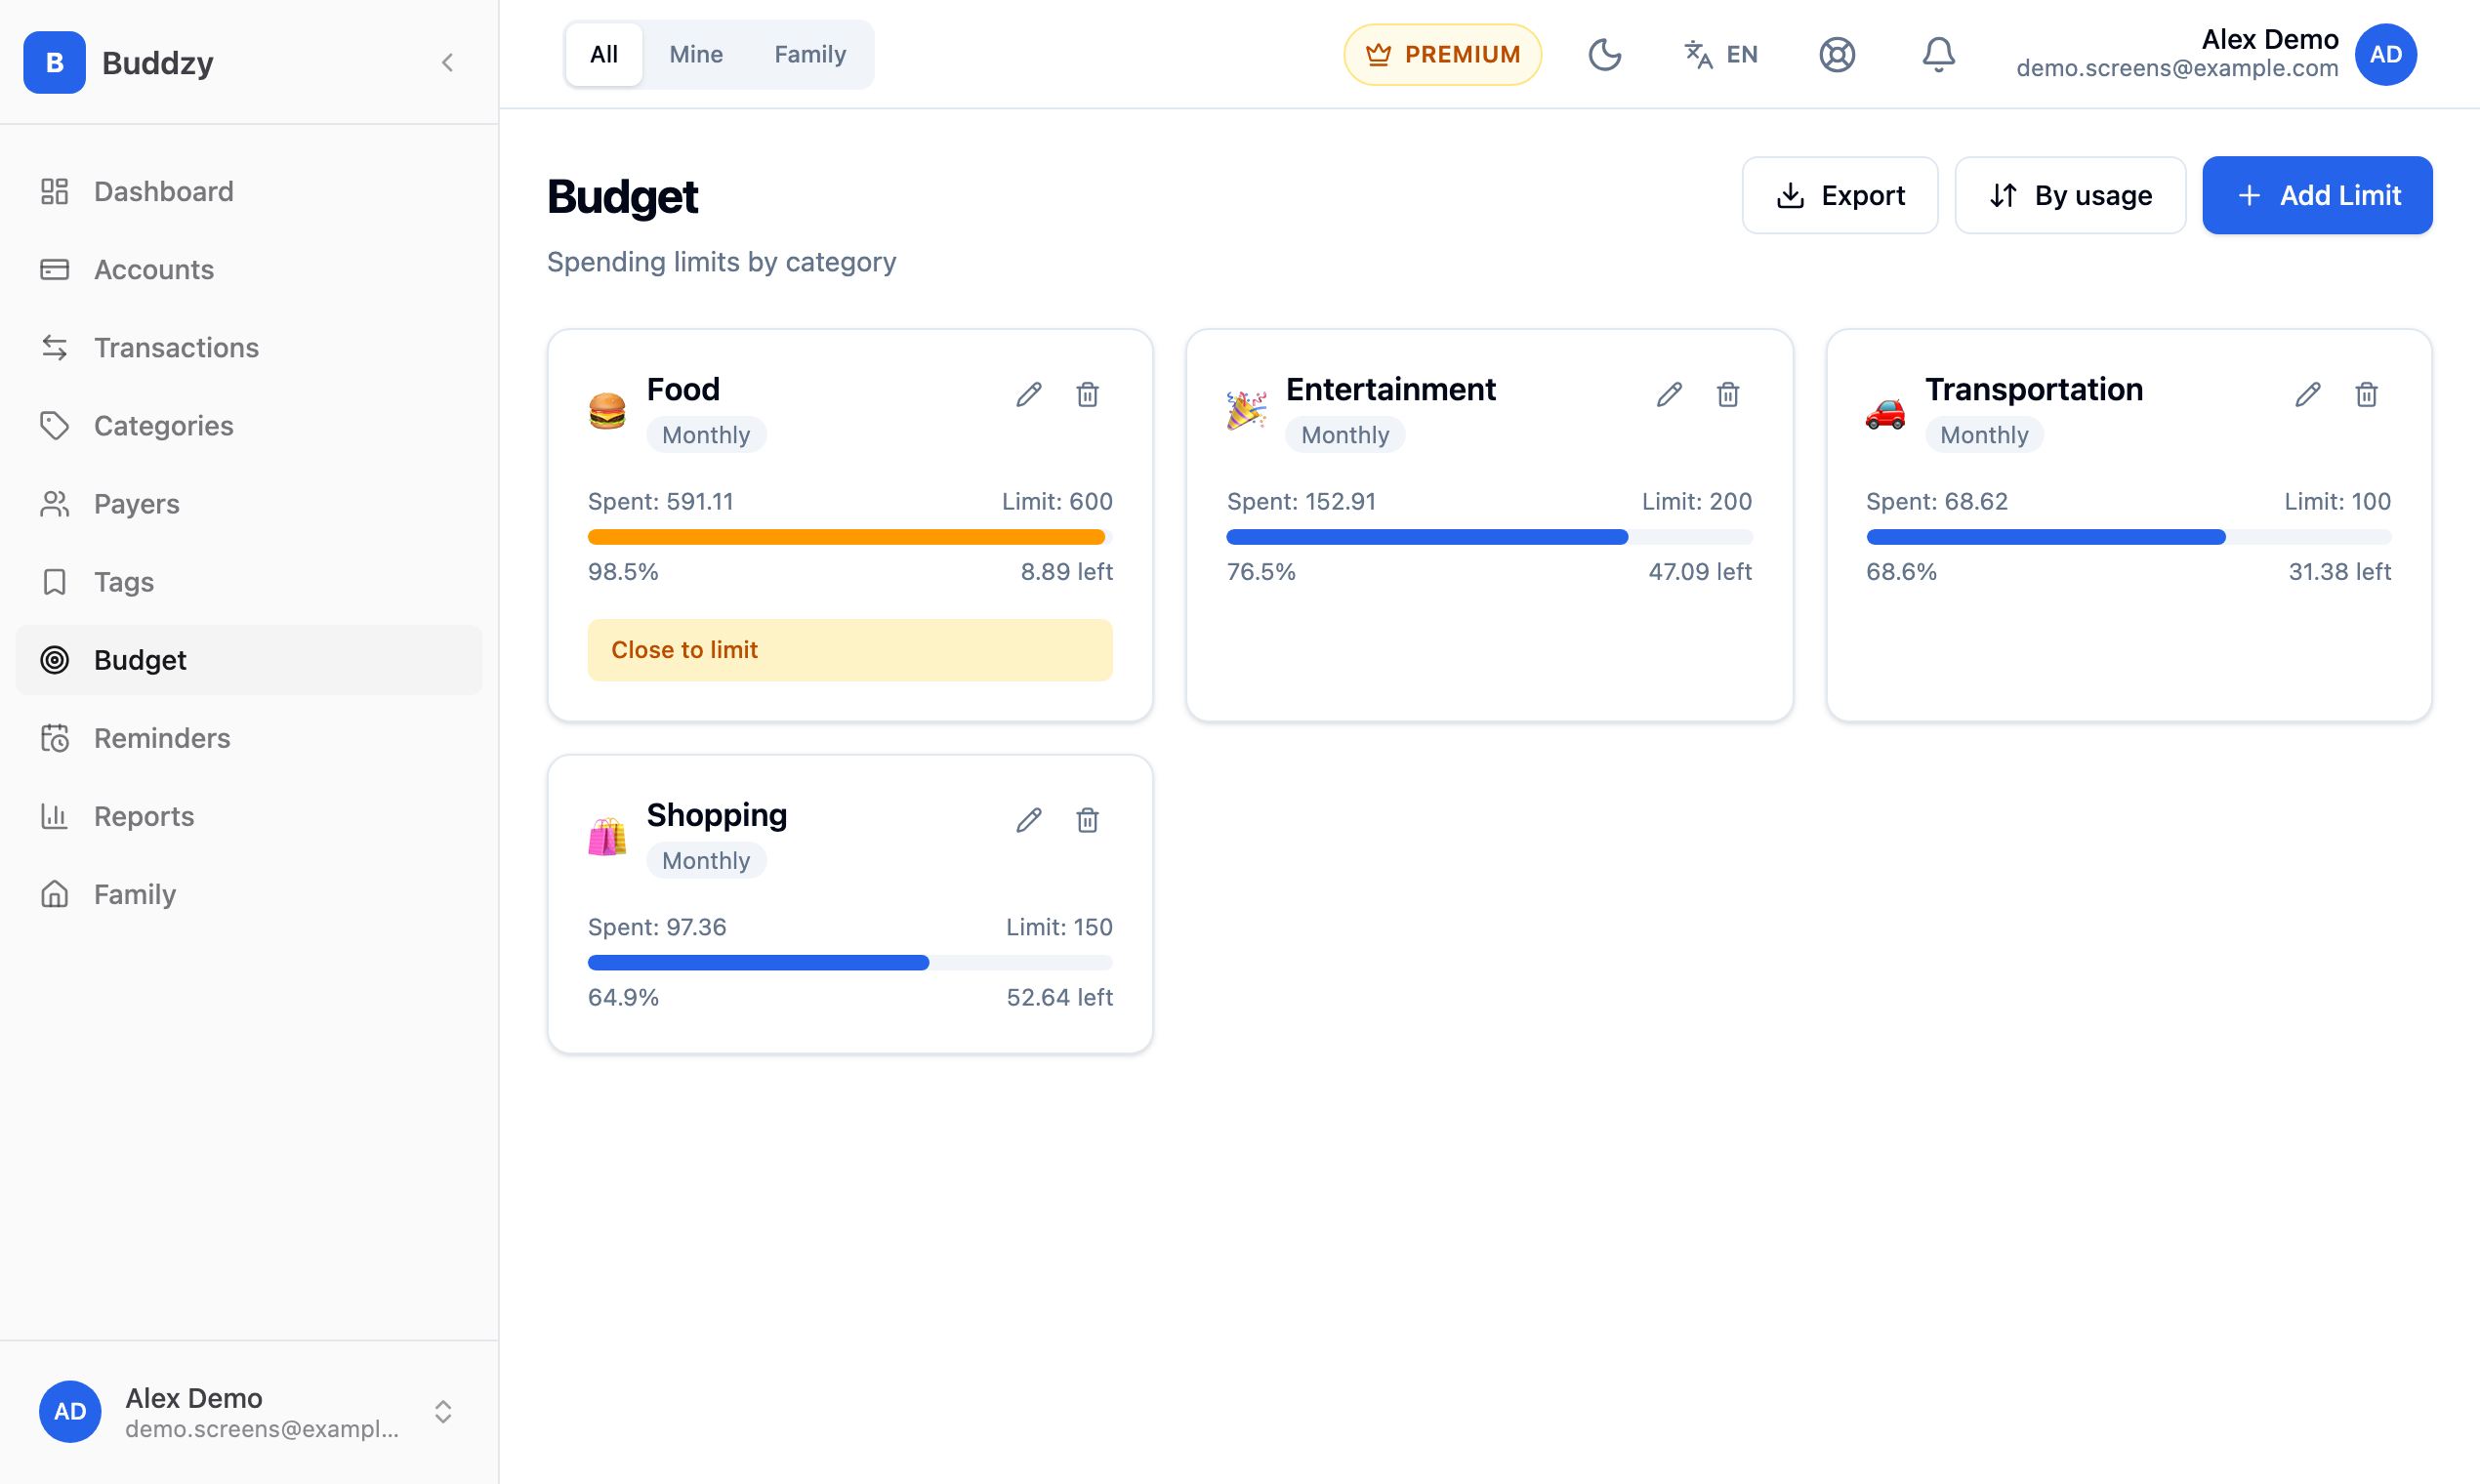The width and height of the screenshot is (2480, 1484).
Task: Switch to the Mine filter tab
Action: 696,54
